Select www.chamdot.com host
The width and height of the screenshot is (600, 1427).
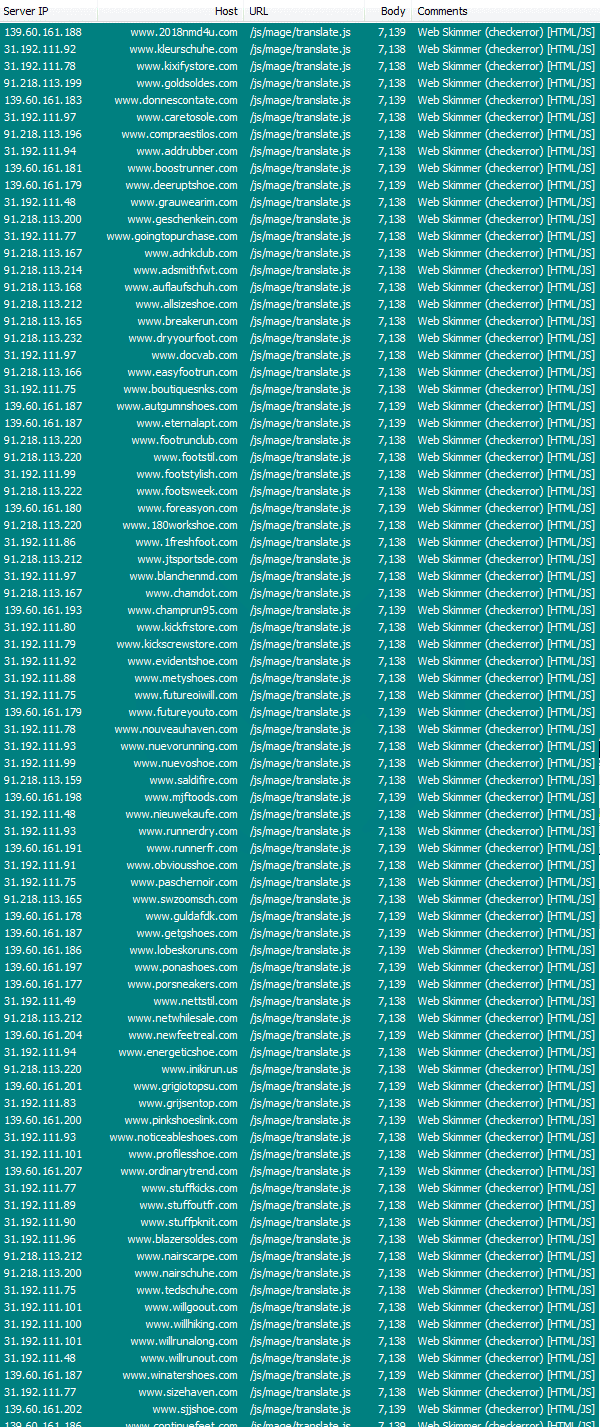[192, 593]
